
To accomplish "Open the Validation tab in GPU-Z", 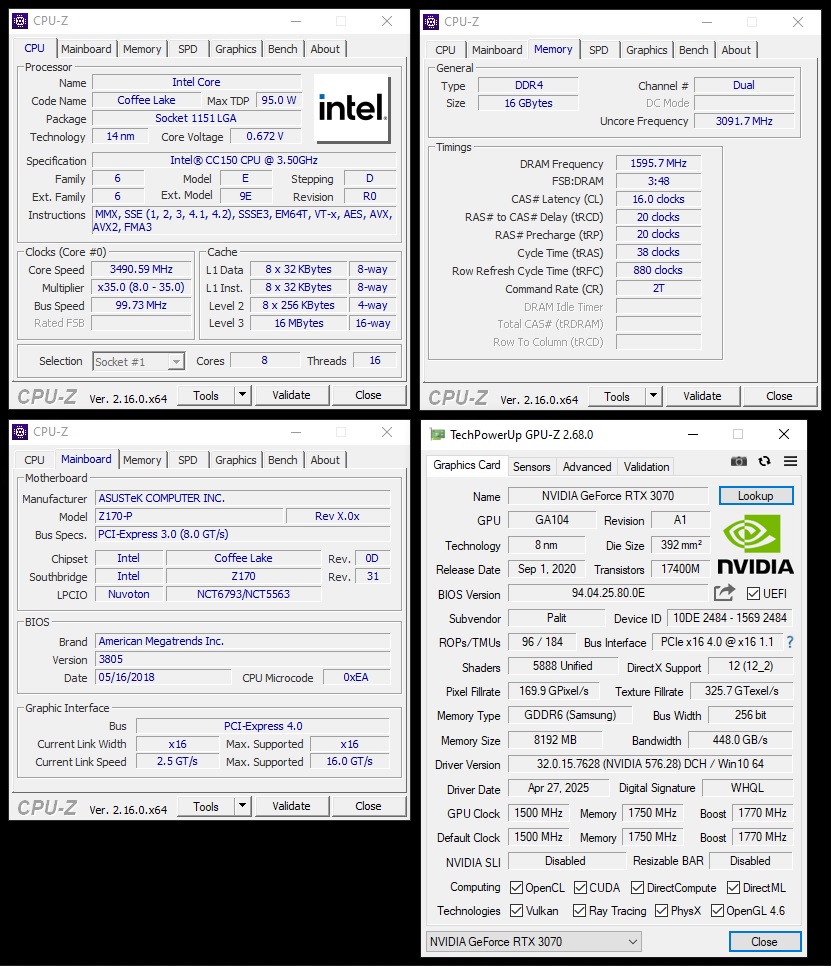I will tap(646, 466).
